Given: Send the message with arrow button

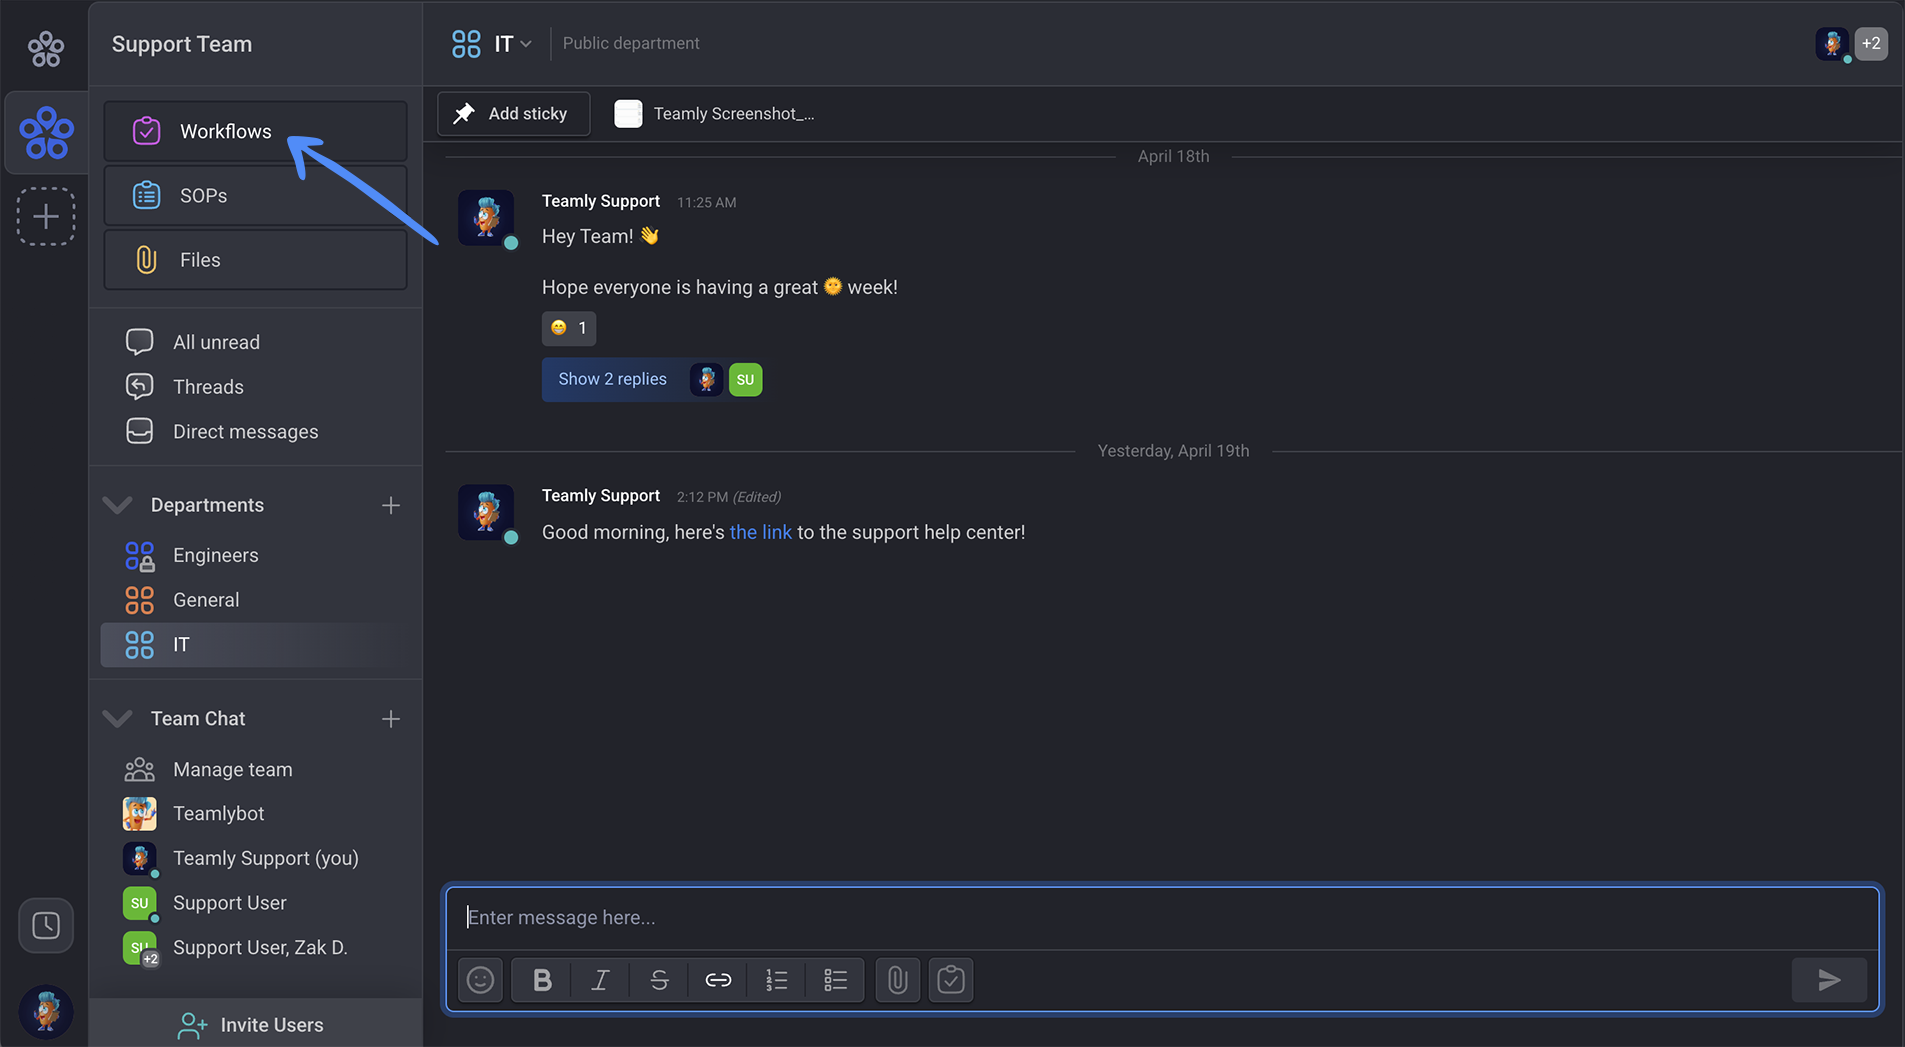Looking at the screenshot, I should point(1829,980).
